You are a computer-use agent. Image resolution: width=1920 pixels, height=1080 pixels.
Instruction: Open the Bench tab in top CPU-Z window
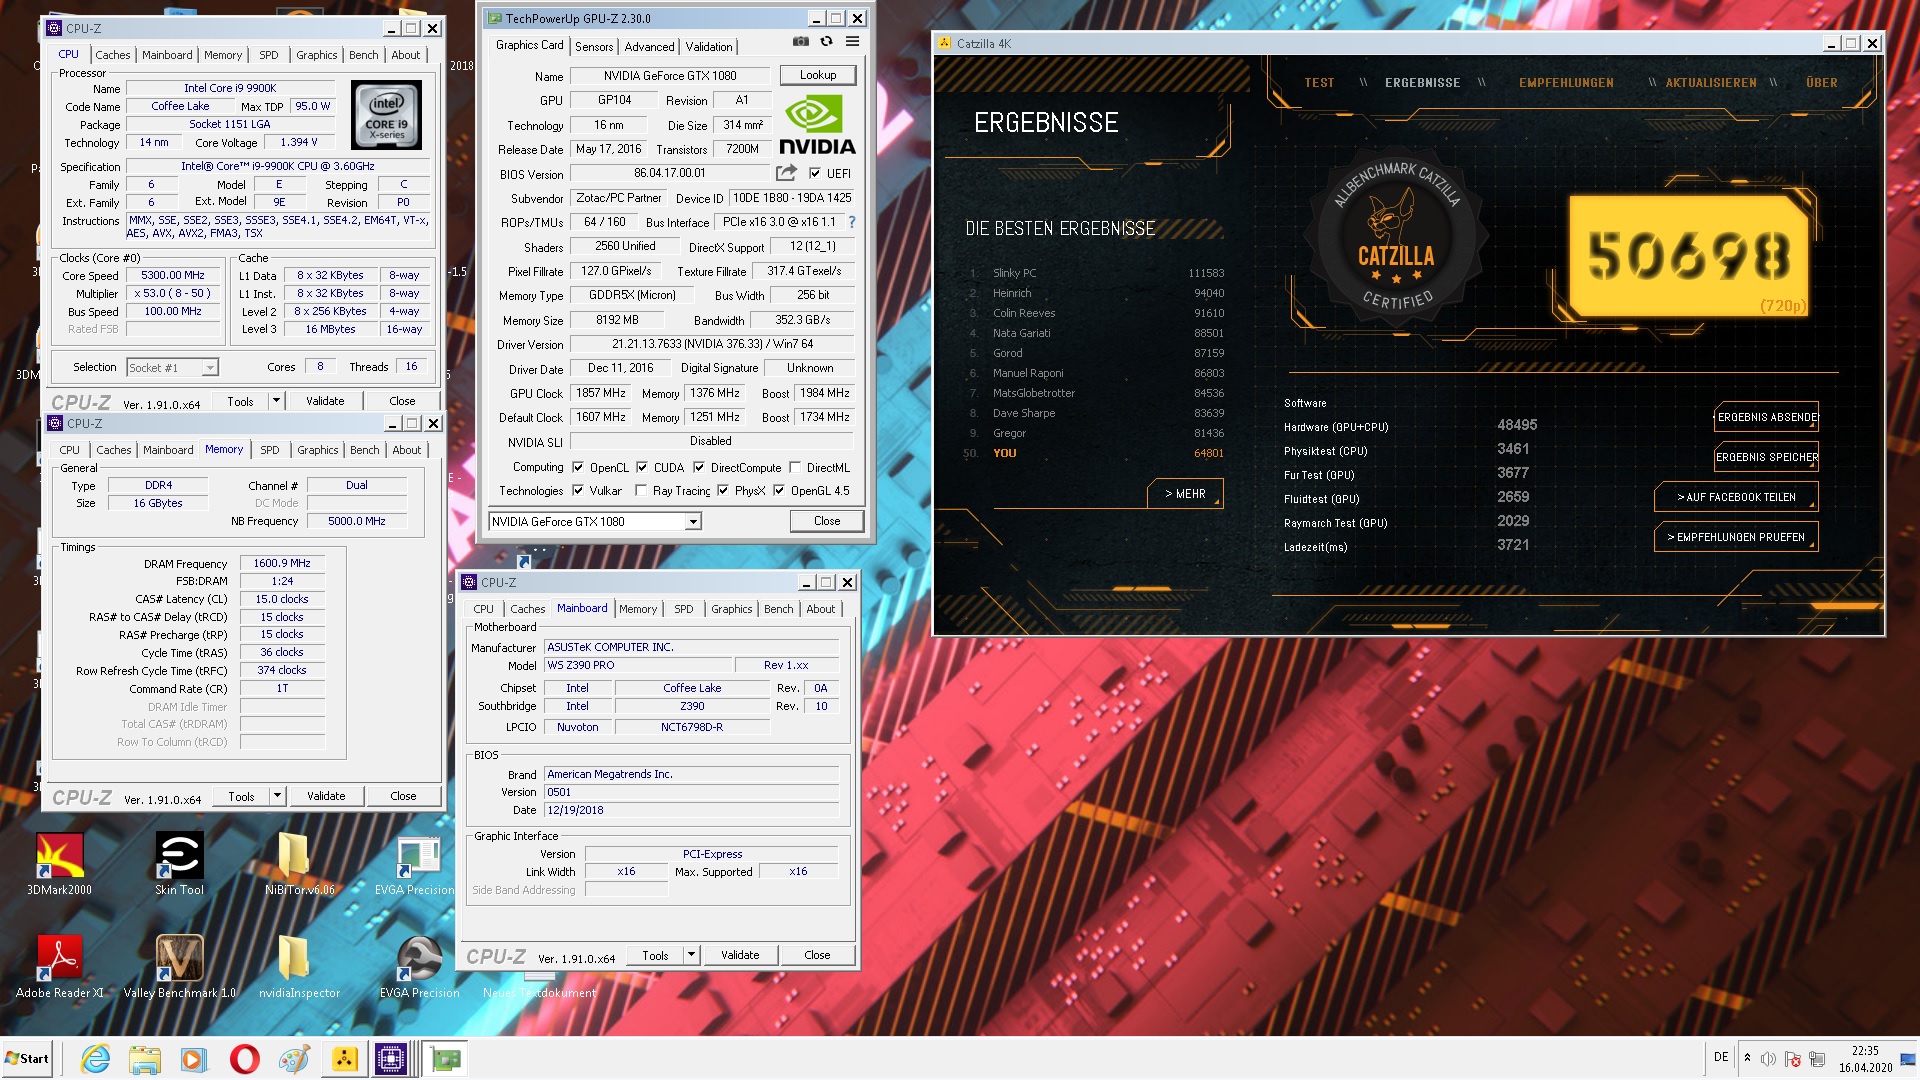click(364, 55)
